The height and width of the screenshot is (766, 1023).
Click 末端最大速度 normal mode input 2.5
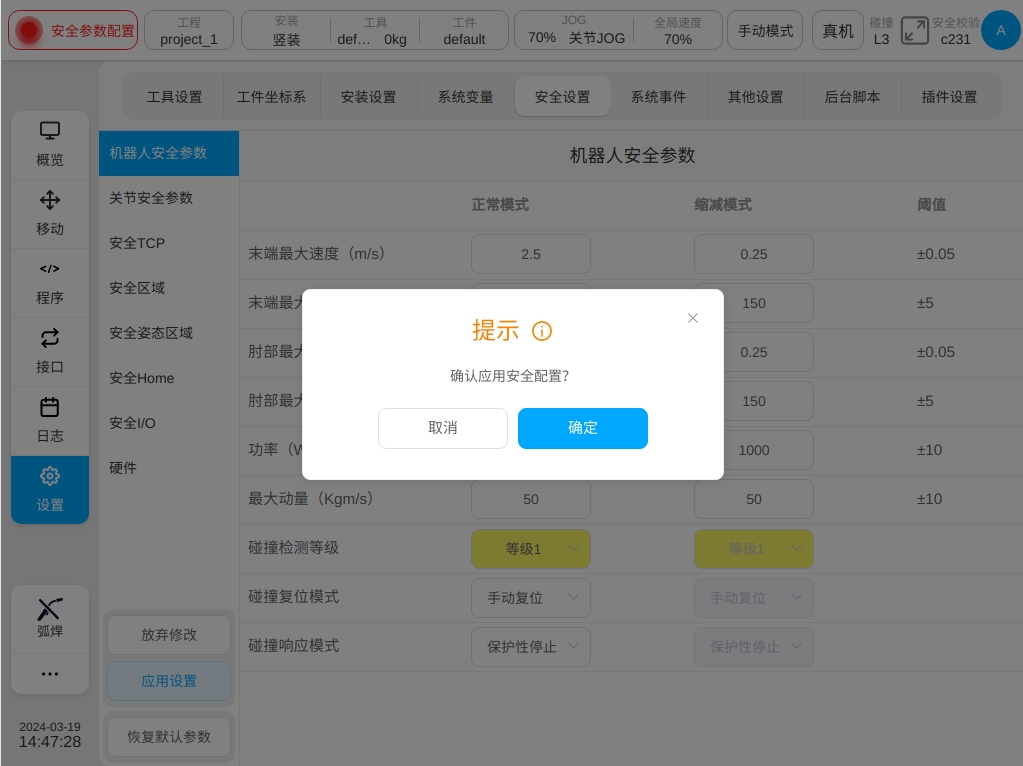(531, 254)
